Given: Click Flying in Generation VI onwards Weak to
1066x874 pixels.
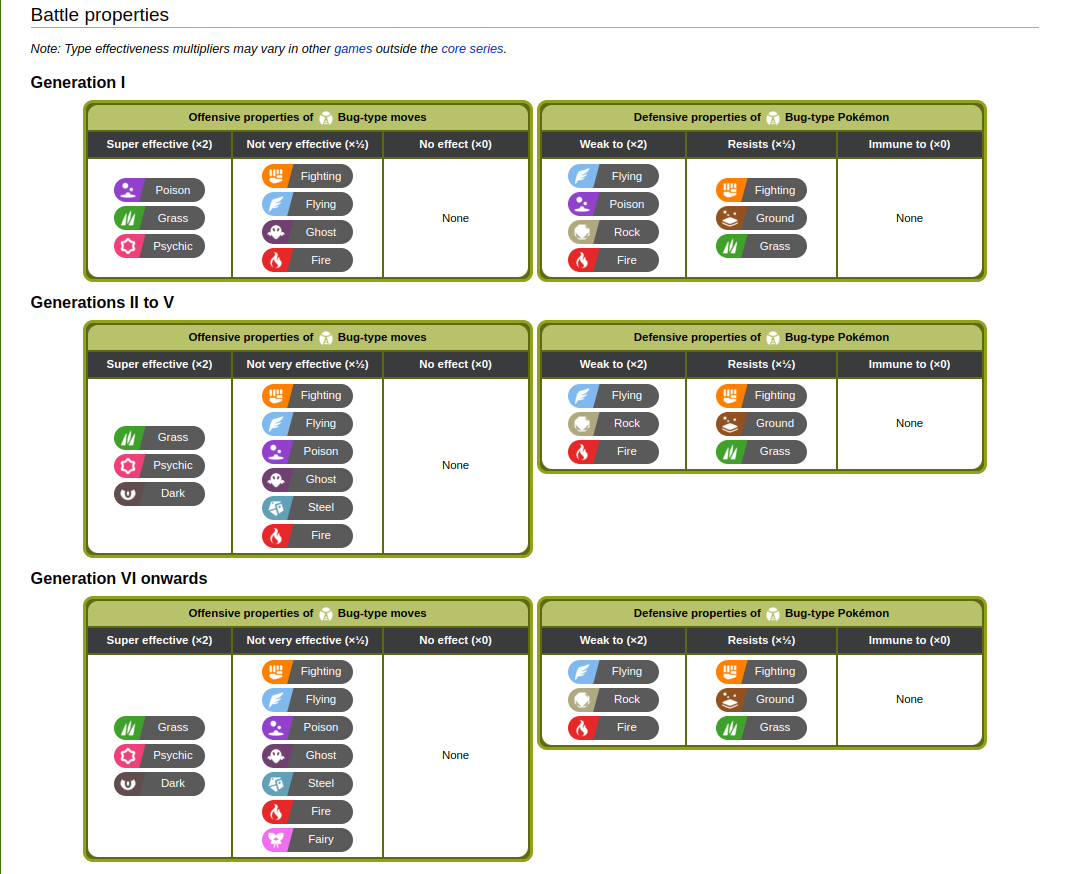Looking at the screenshot, I should tap(613, 671).
